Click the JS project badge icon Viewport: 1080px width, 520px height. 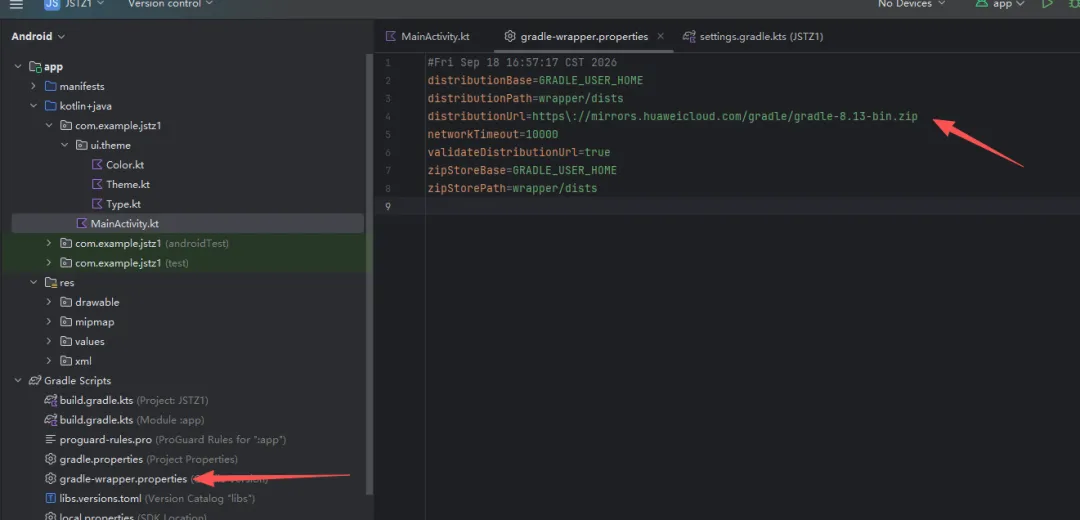pyautogui.click(x=52, y=4)
